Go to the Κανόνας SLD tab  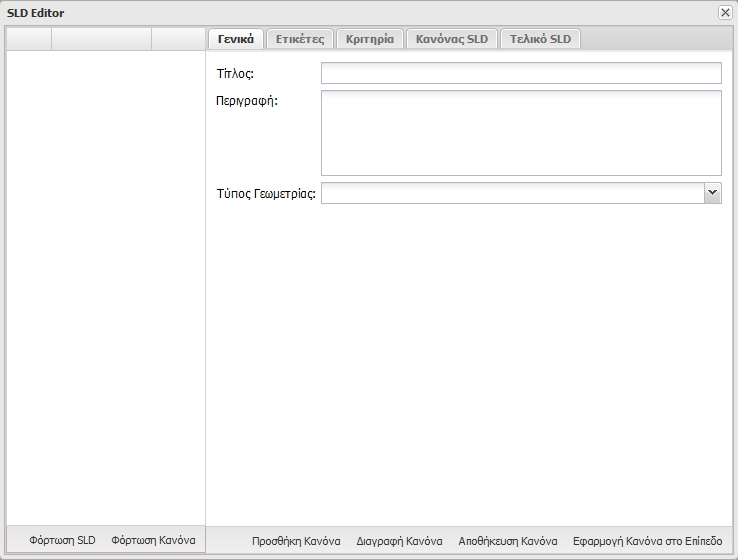pyautogui.click(x=452, y=39)
